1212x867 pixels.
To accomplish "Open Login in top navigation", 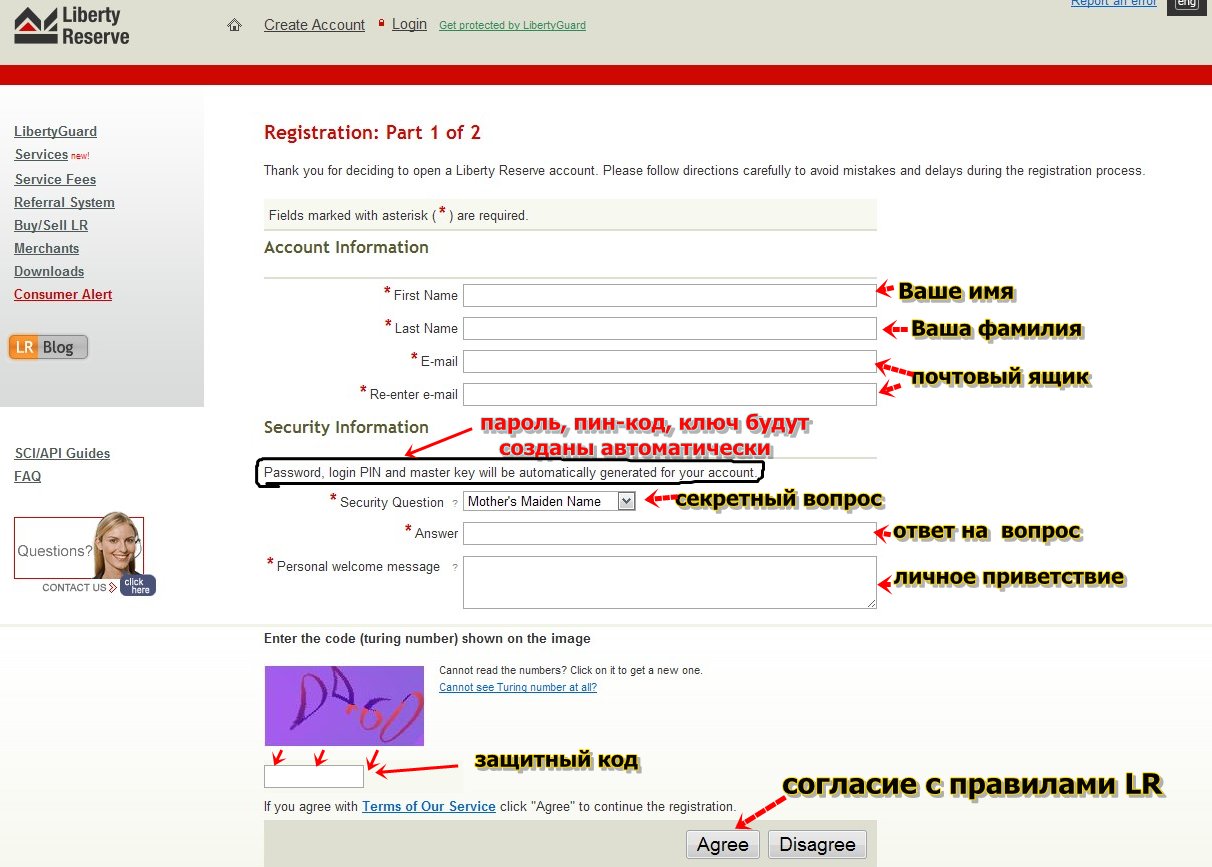I will (x=409, y=24).
